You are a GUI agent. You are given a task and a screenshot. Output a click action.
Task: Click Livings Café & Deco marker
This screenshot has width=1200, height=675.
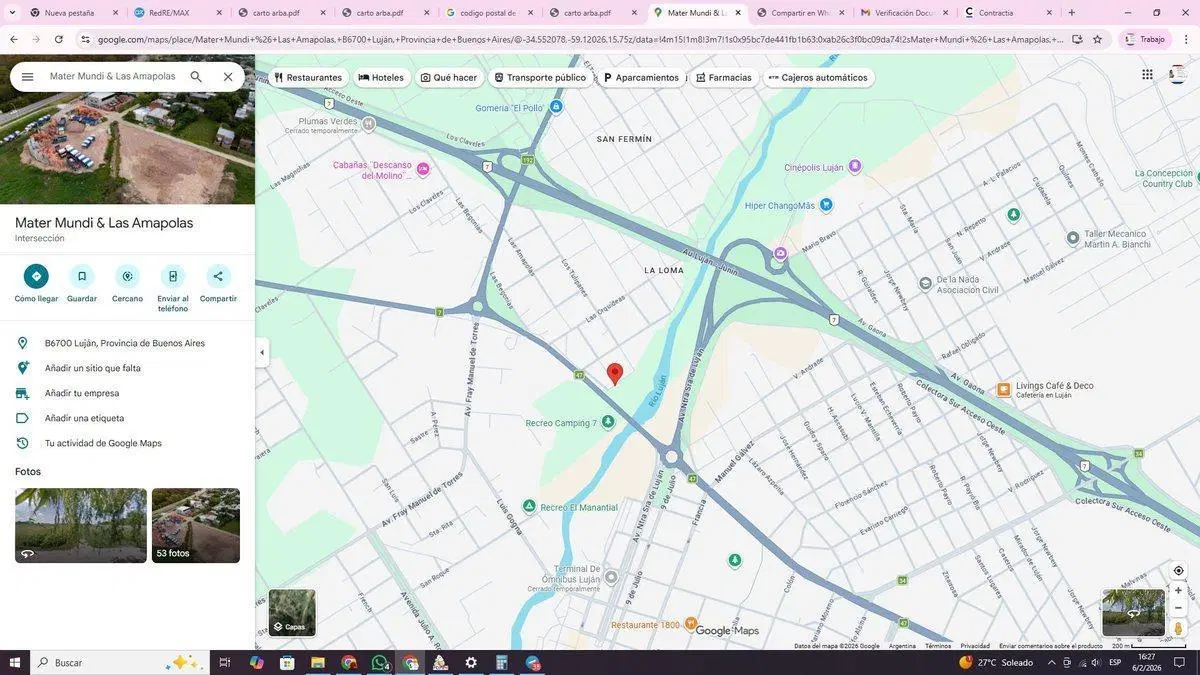[x=1004, y=389]
